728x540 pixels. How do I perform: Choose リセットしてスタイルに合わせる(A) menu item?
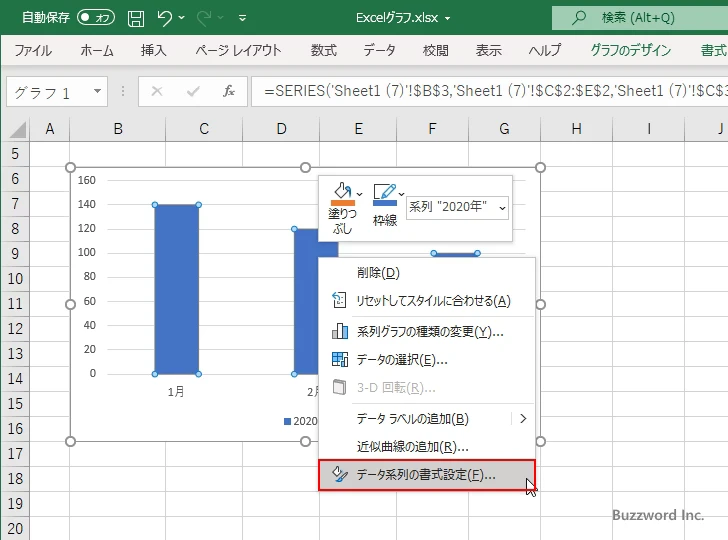427,301
